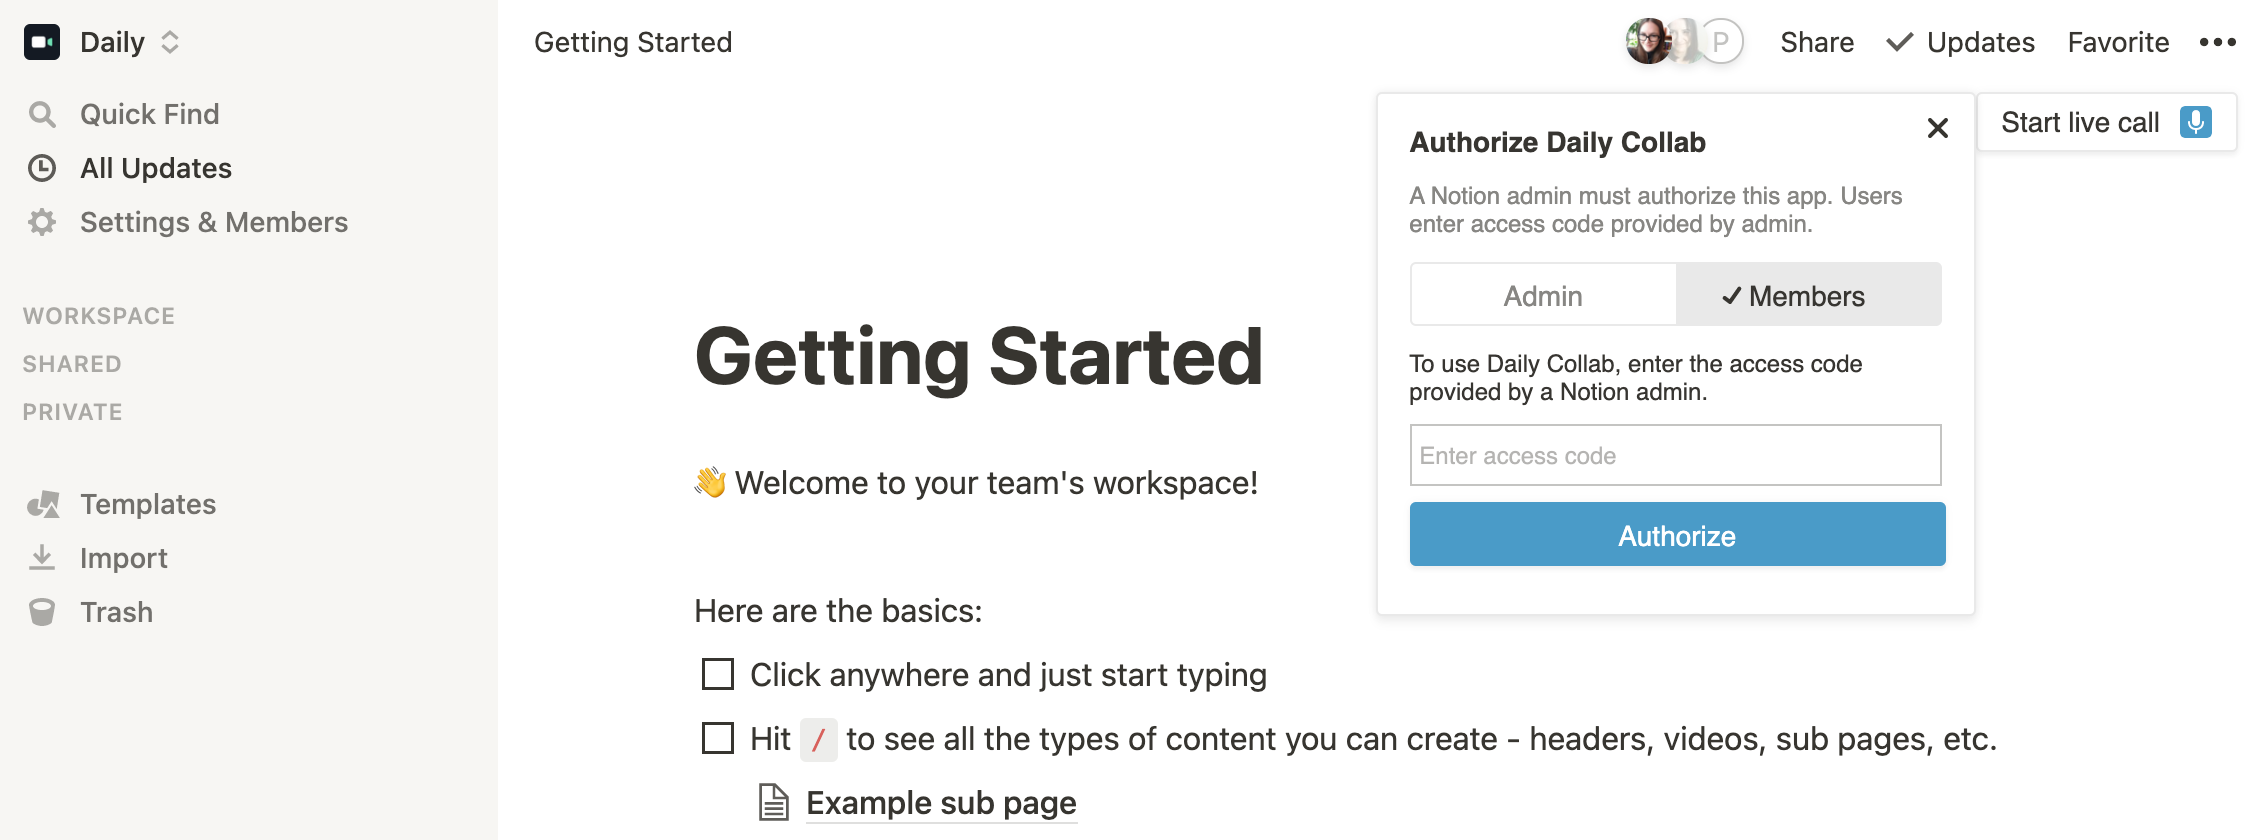This screenshot has width=2264, height=840.
Task: Expand the Daily workspace switcher chevrons
Action: pyautogui.click(x=170, y=42)
